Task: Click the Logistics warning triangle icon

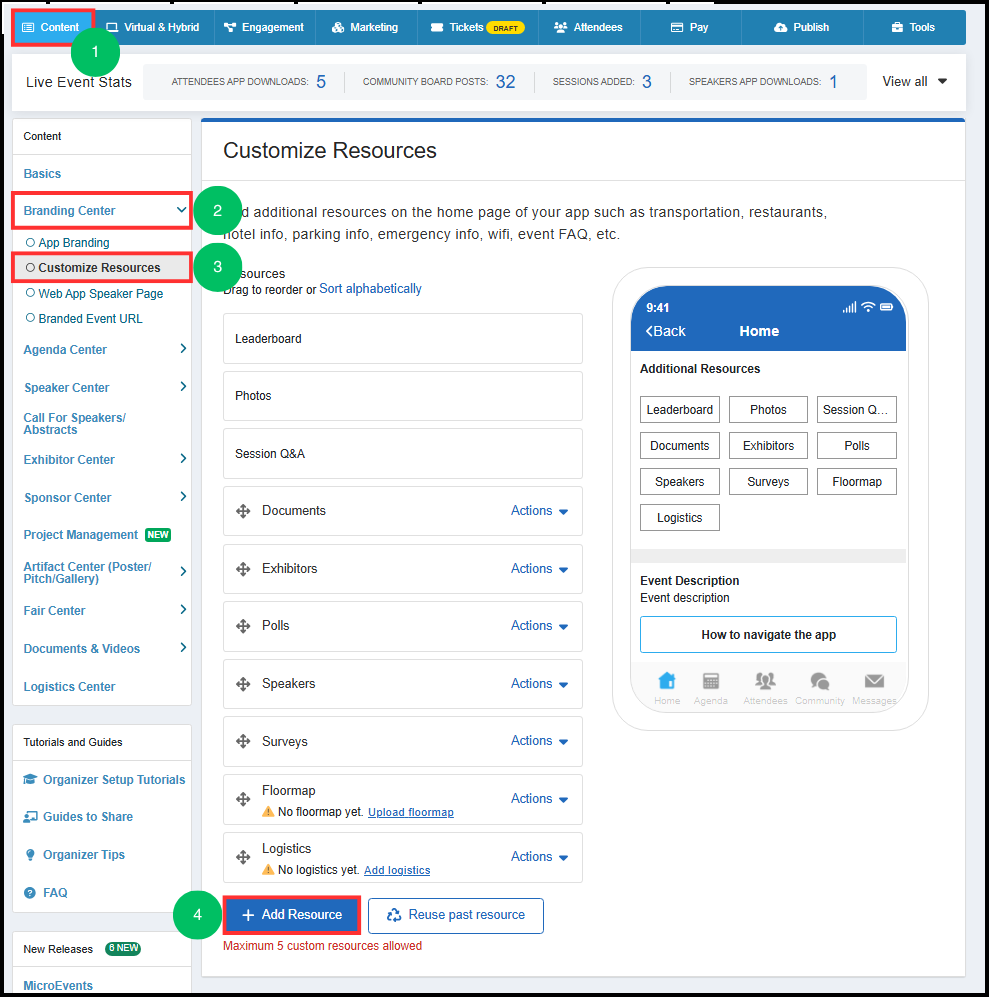Action: point(268,870)
